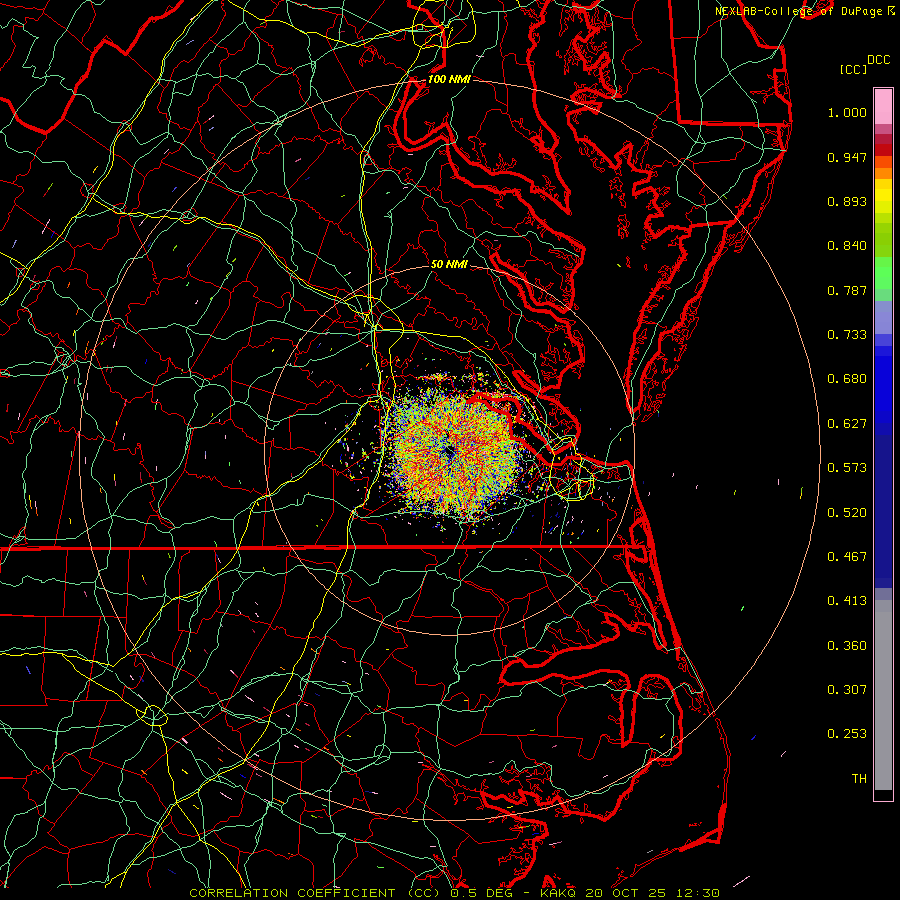Click the 0.680 scale value
900x900 pixels.
coord(847,379)
